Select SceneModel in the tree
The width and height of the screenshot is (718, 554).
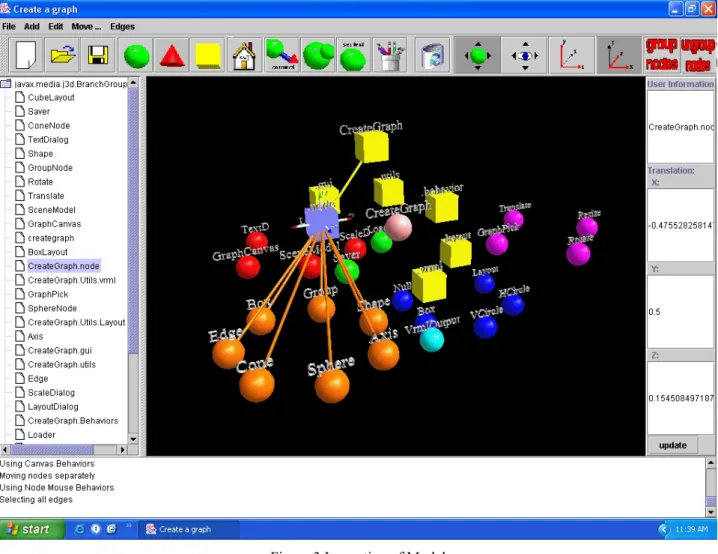(51, 210)
